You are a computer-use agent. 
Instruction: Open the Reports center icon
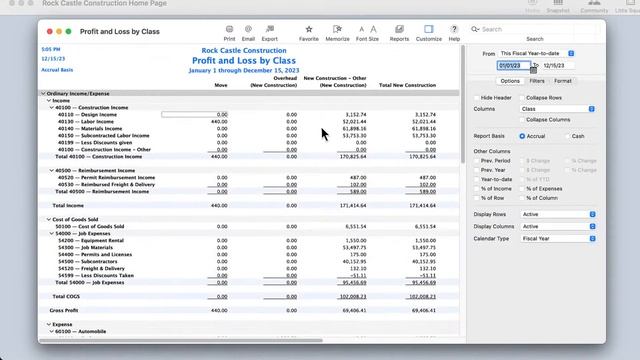(x=399, y=33)
